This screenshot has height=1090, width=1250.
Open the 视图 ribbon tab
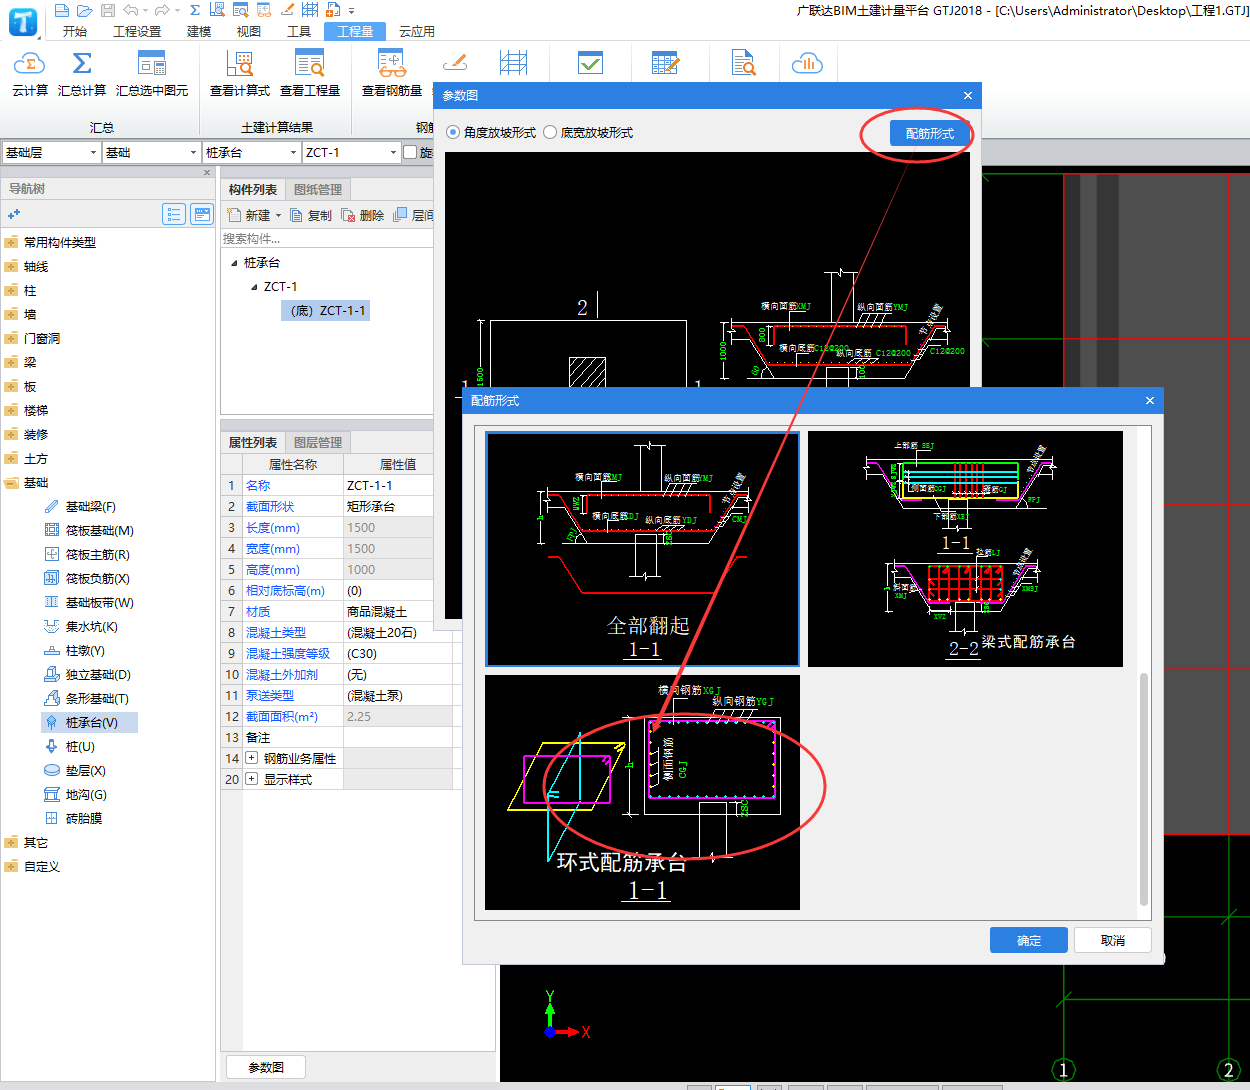pyautogui.click(x=249, y=31)
